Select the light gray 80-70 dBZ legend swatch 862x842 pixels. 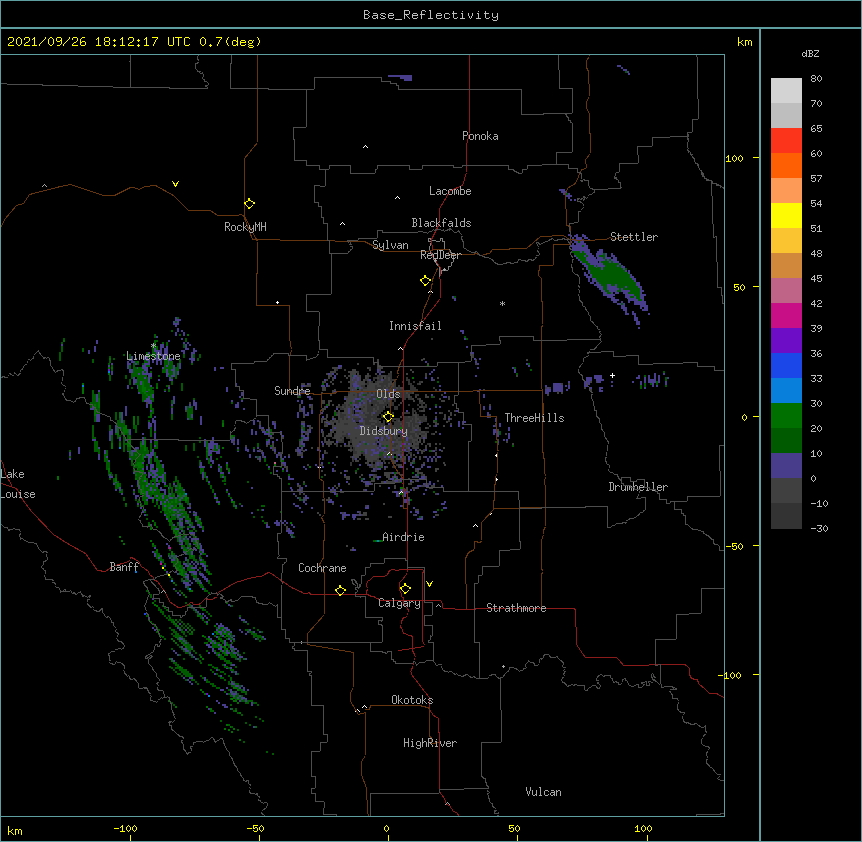[786, 91]
